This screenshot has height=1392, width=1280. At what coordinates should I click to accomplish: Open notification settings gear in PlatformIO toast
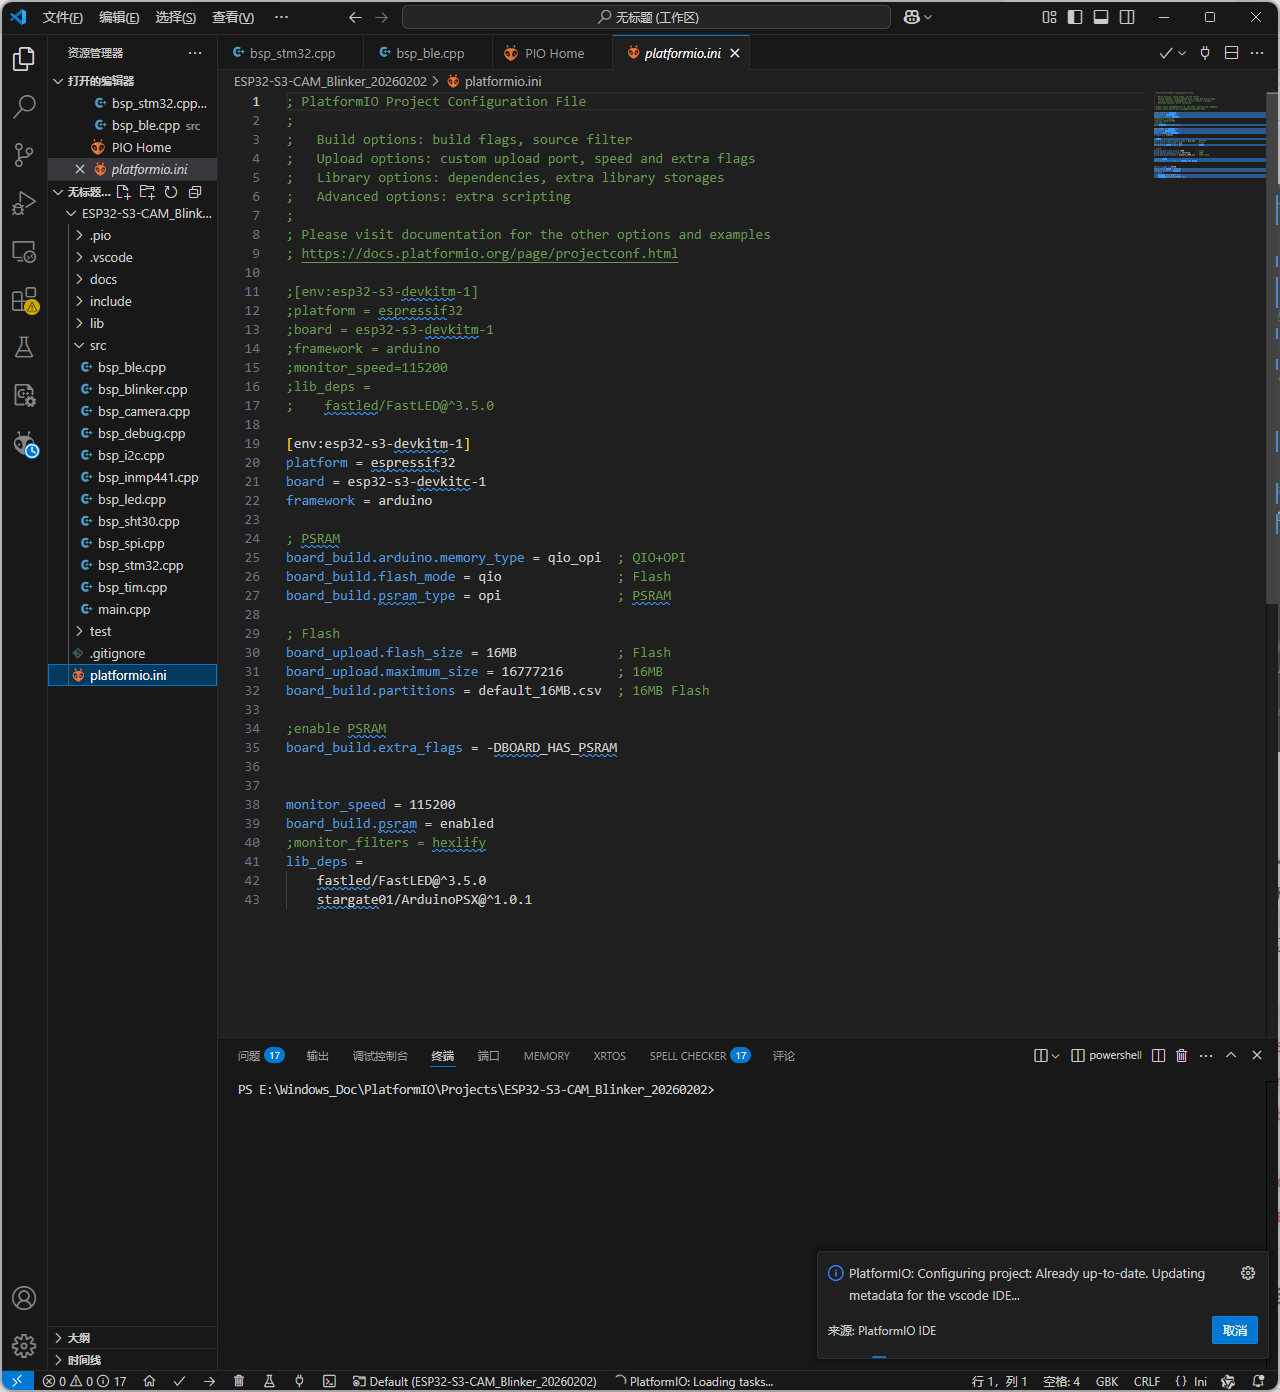(x=1248, y=1273)
